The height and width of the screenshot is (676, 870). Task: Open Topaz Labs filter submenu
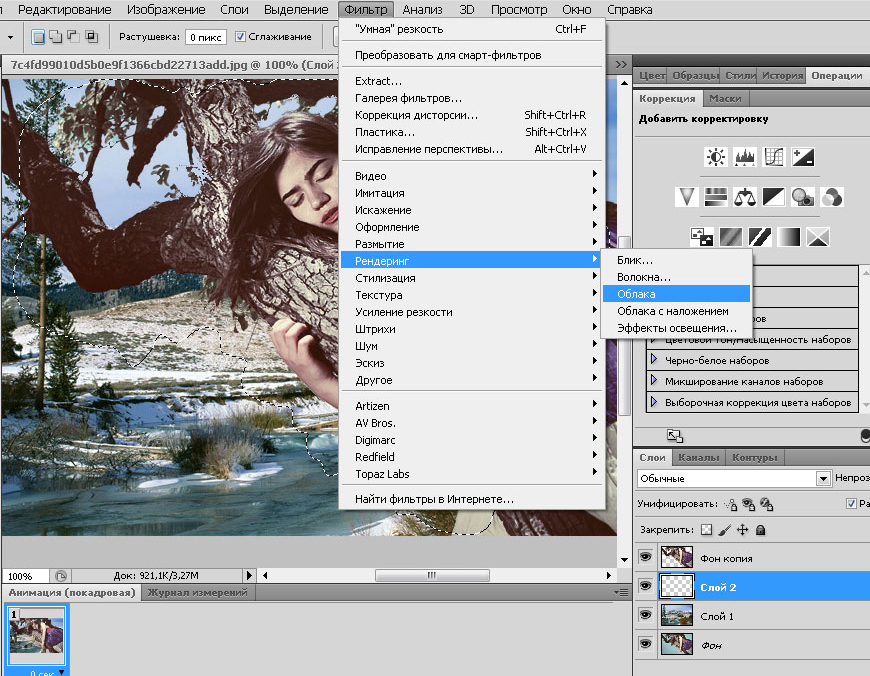(471, 474)
